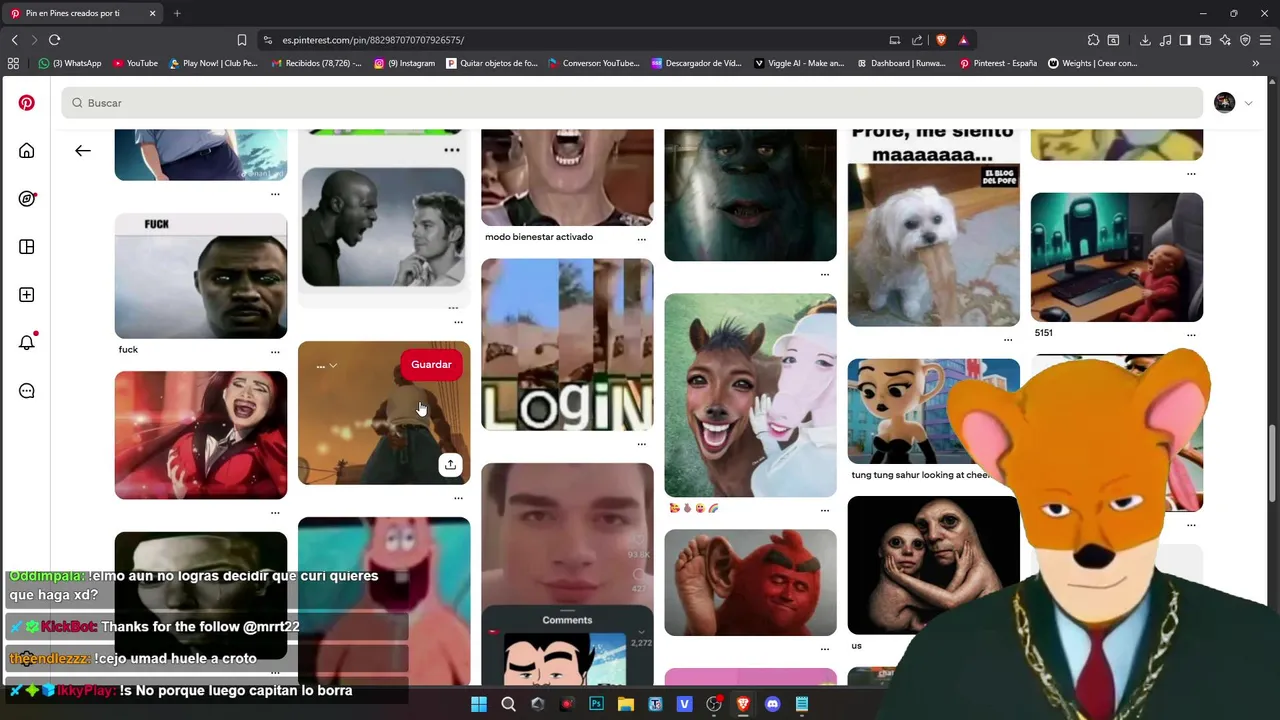Open notifications bell in Pinterest sidebar
1280x720 pixels.
[x=27, y=343]
